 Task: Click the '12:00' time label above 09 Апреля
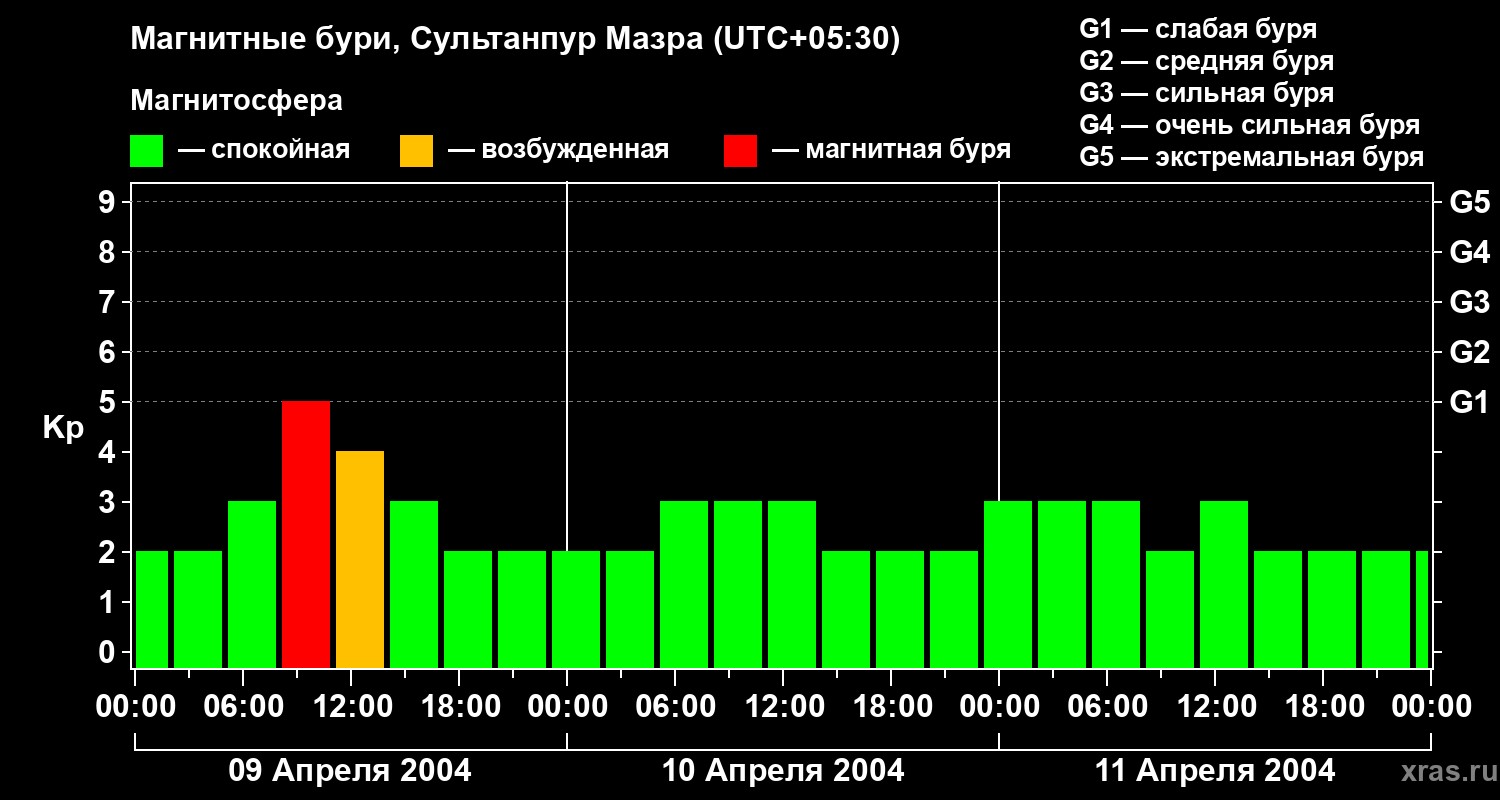351,707
